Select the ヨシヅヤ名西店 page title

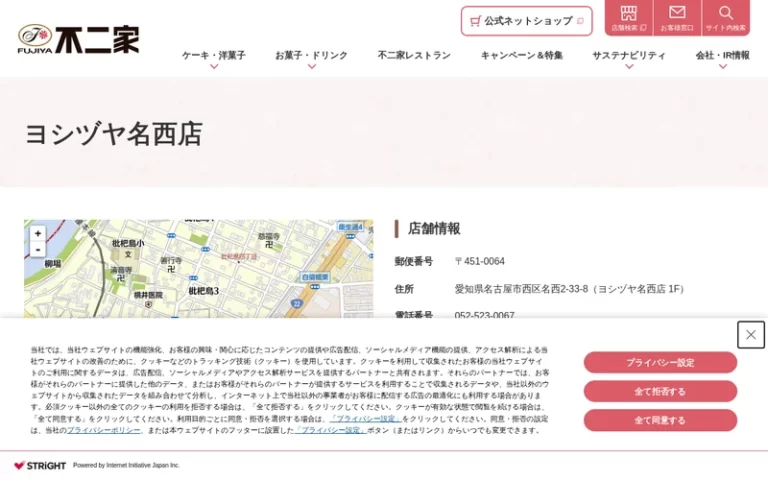click(114, 134)
